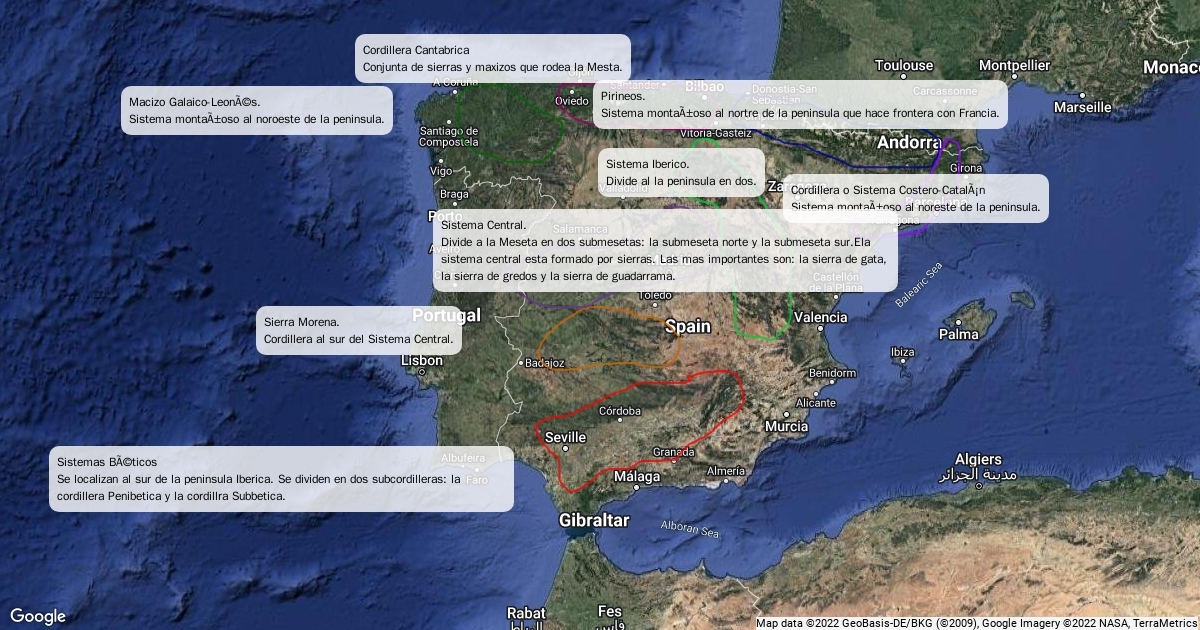Viewport: 1200px width, 630px height.
Task: Click the Benidorm city label
Action: click(x=833, y=373)
